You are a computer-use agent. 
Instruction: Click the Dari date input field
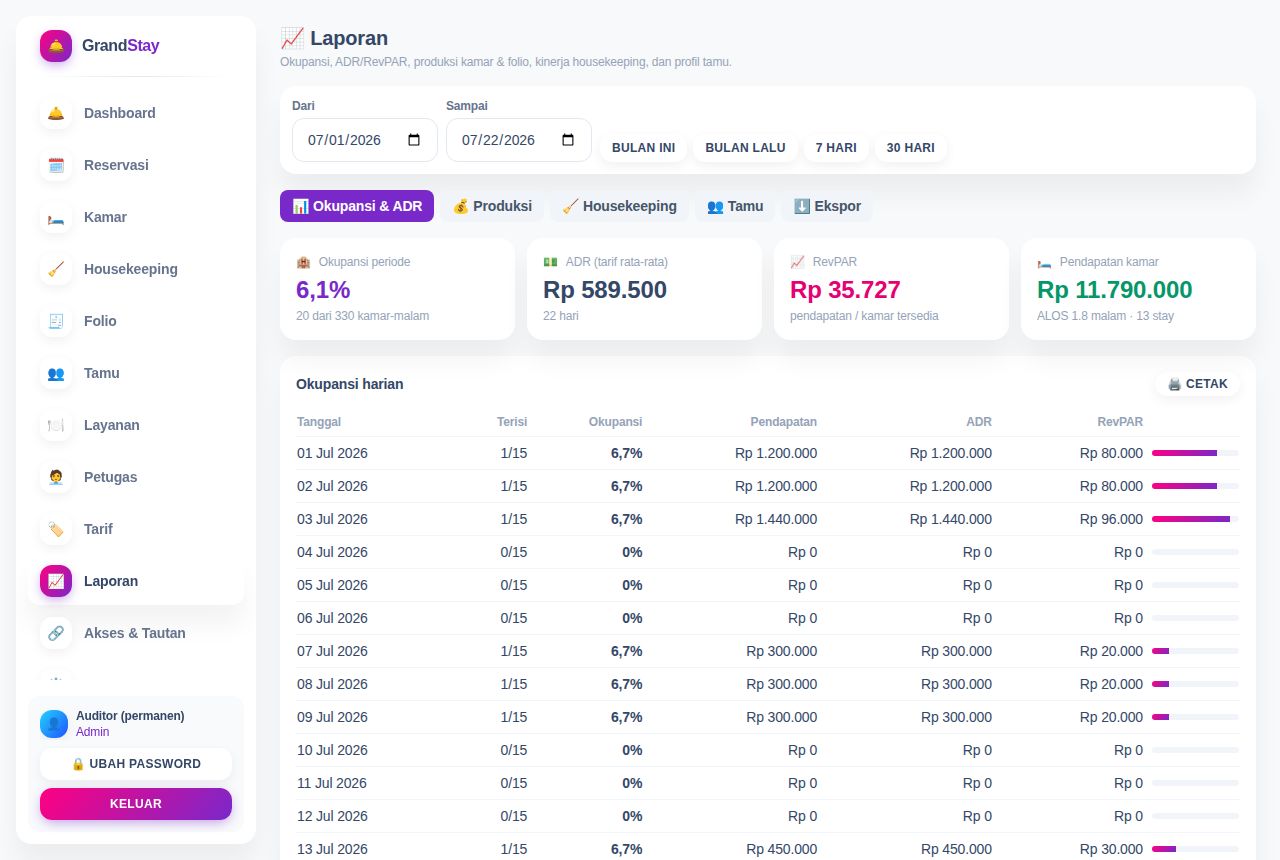[365, 140]
